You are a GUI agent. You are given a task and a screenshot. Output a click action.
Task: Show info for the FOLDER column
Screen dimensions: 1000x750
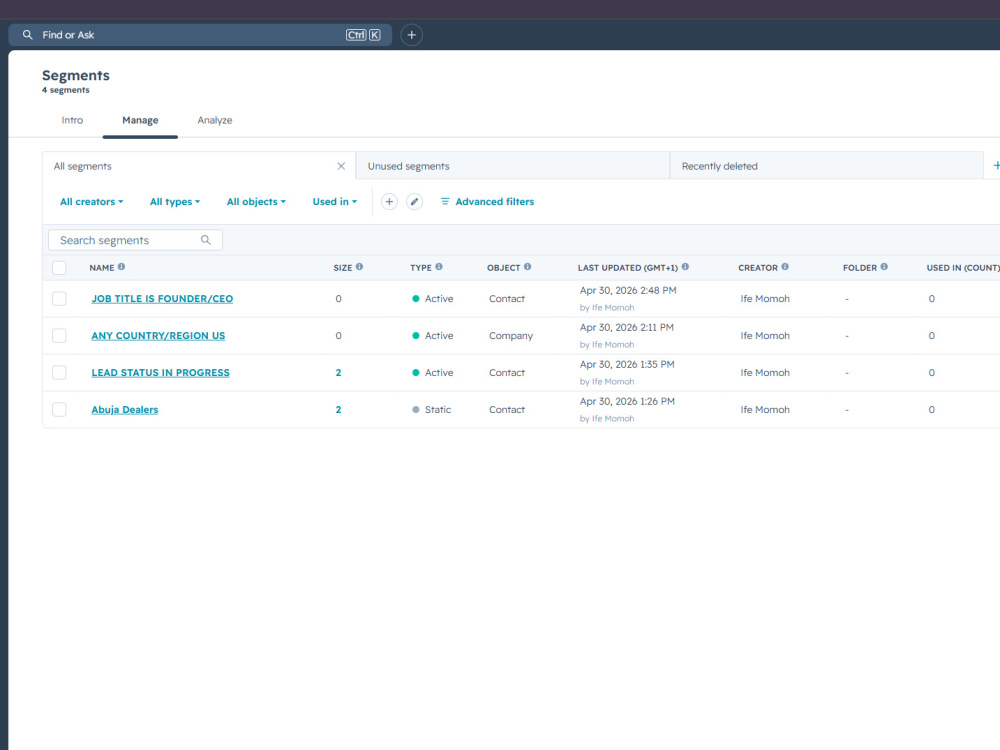point(884,267)
